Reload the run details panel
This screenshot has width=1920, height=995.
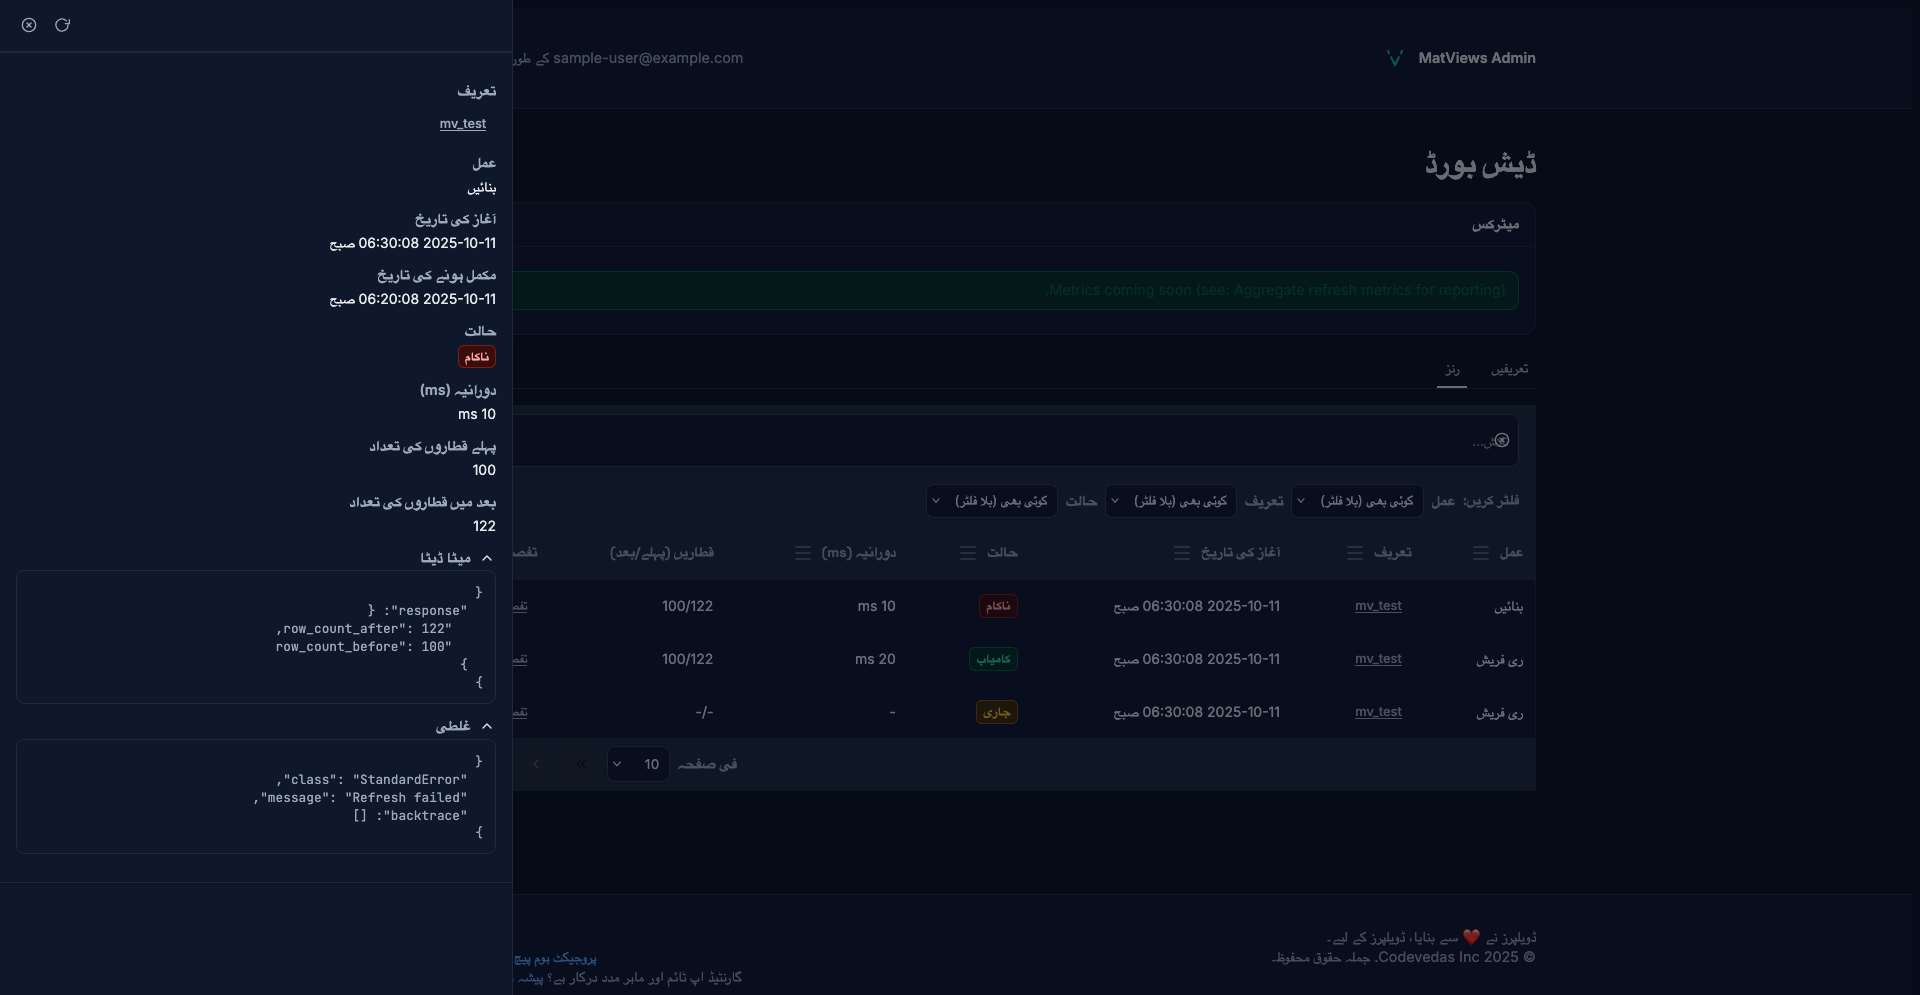[62, 25]
